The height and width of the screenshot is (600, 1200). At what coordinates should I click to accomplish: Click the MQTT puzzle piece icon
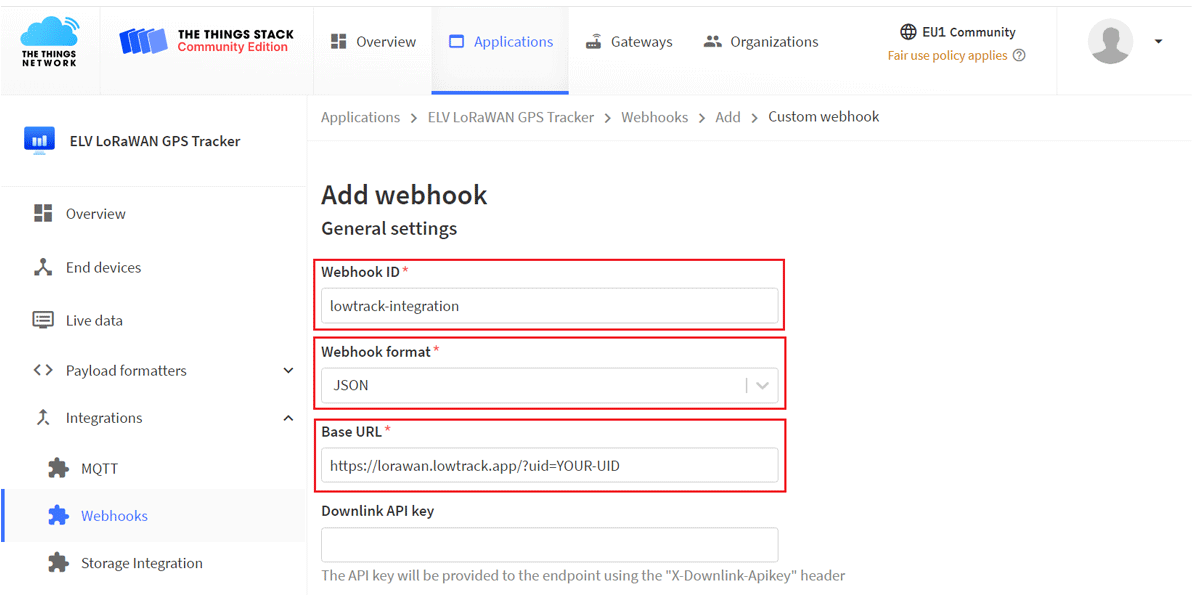click(59, 468)
